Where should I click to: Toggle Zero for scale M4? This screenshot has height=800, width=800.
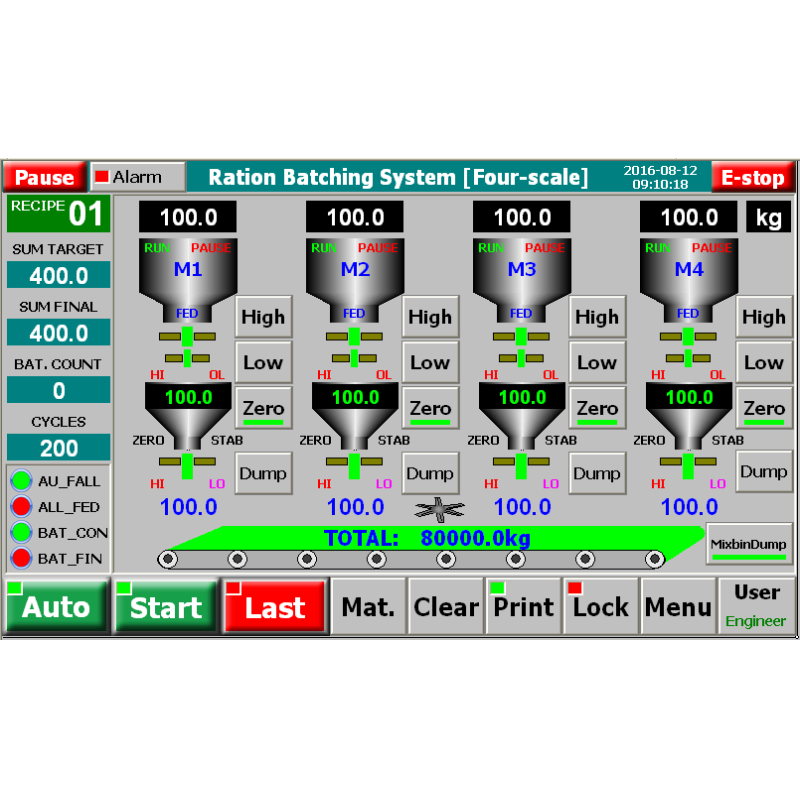click(x=764, y=408)
